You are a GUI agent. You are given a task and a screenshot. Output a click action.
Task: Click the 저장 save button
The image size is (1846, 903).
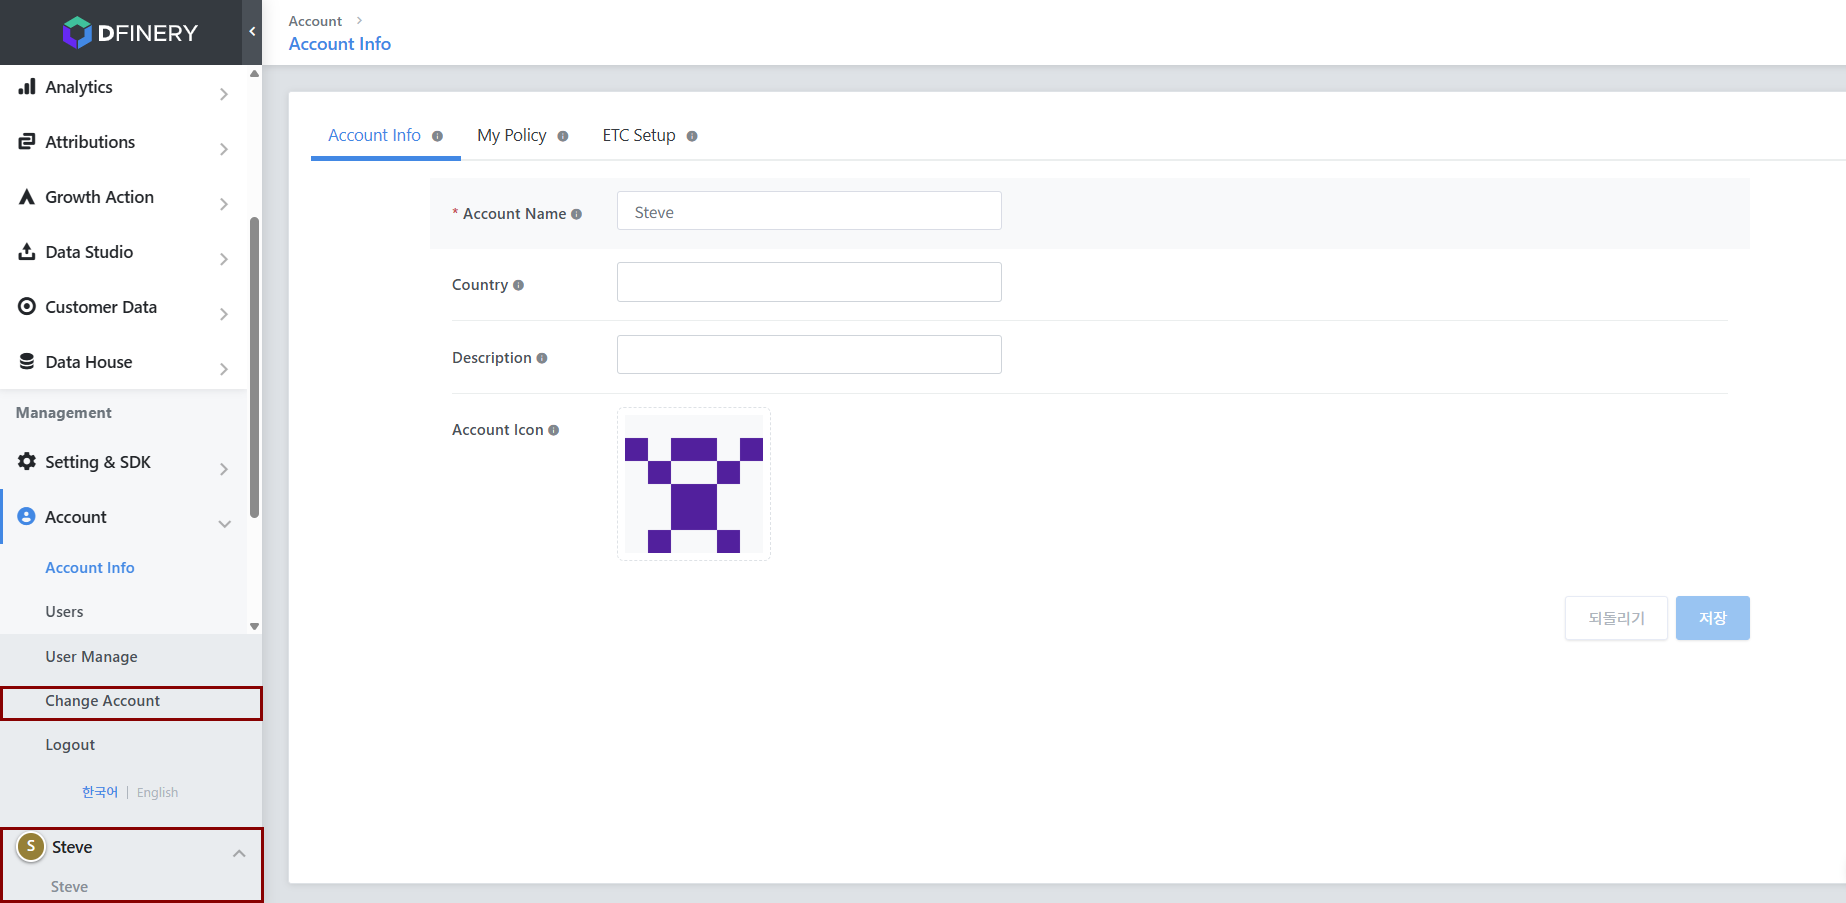1712,618
